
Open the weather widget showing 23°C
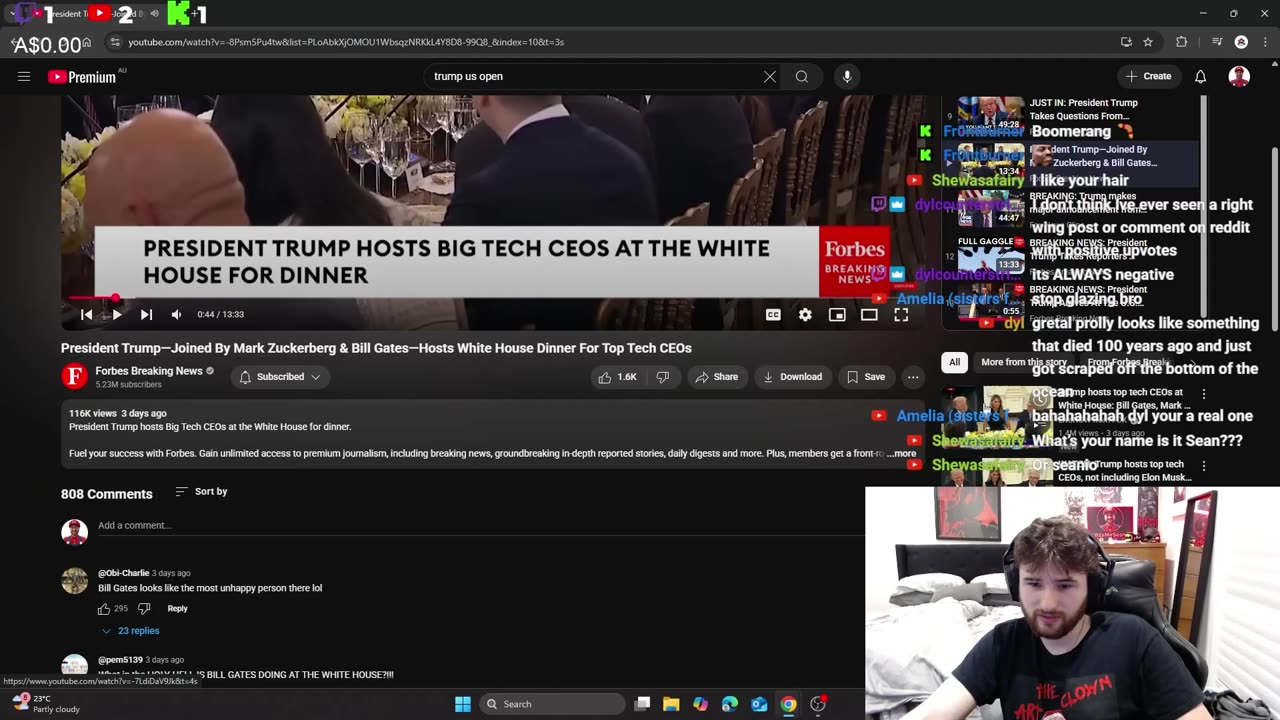click(45, 704)
